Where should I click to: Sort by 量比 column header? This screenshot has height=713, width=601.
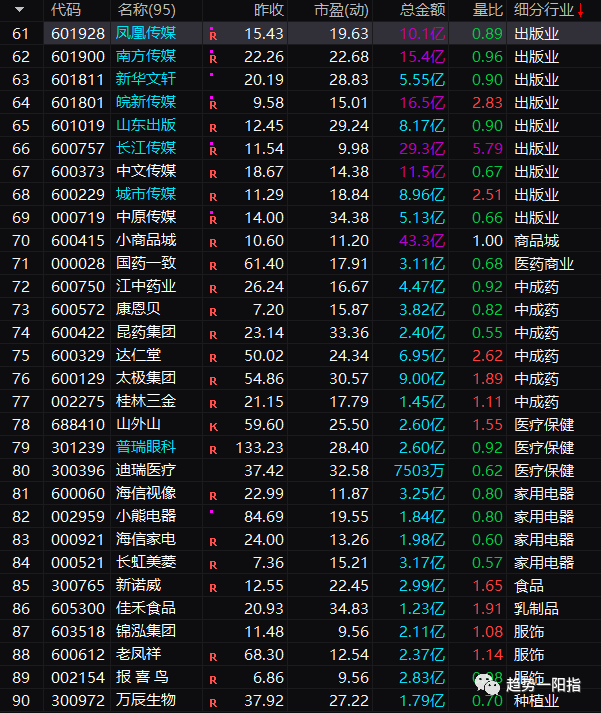(x=487, y=10)
